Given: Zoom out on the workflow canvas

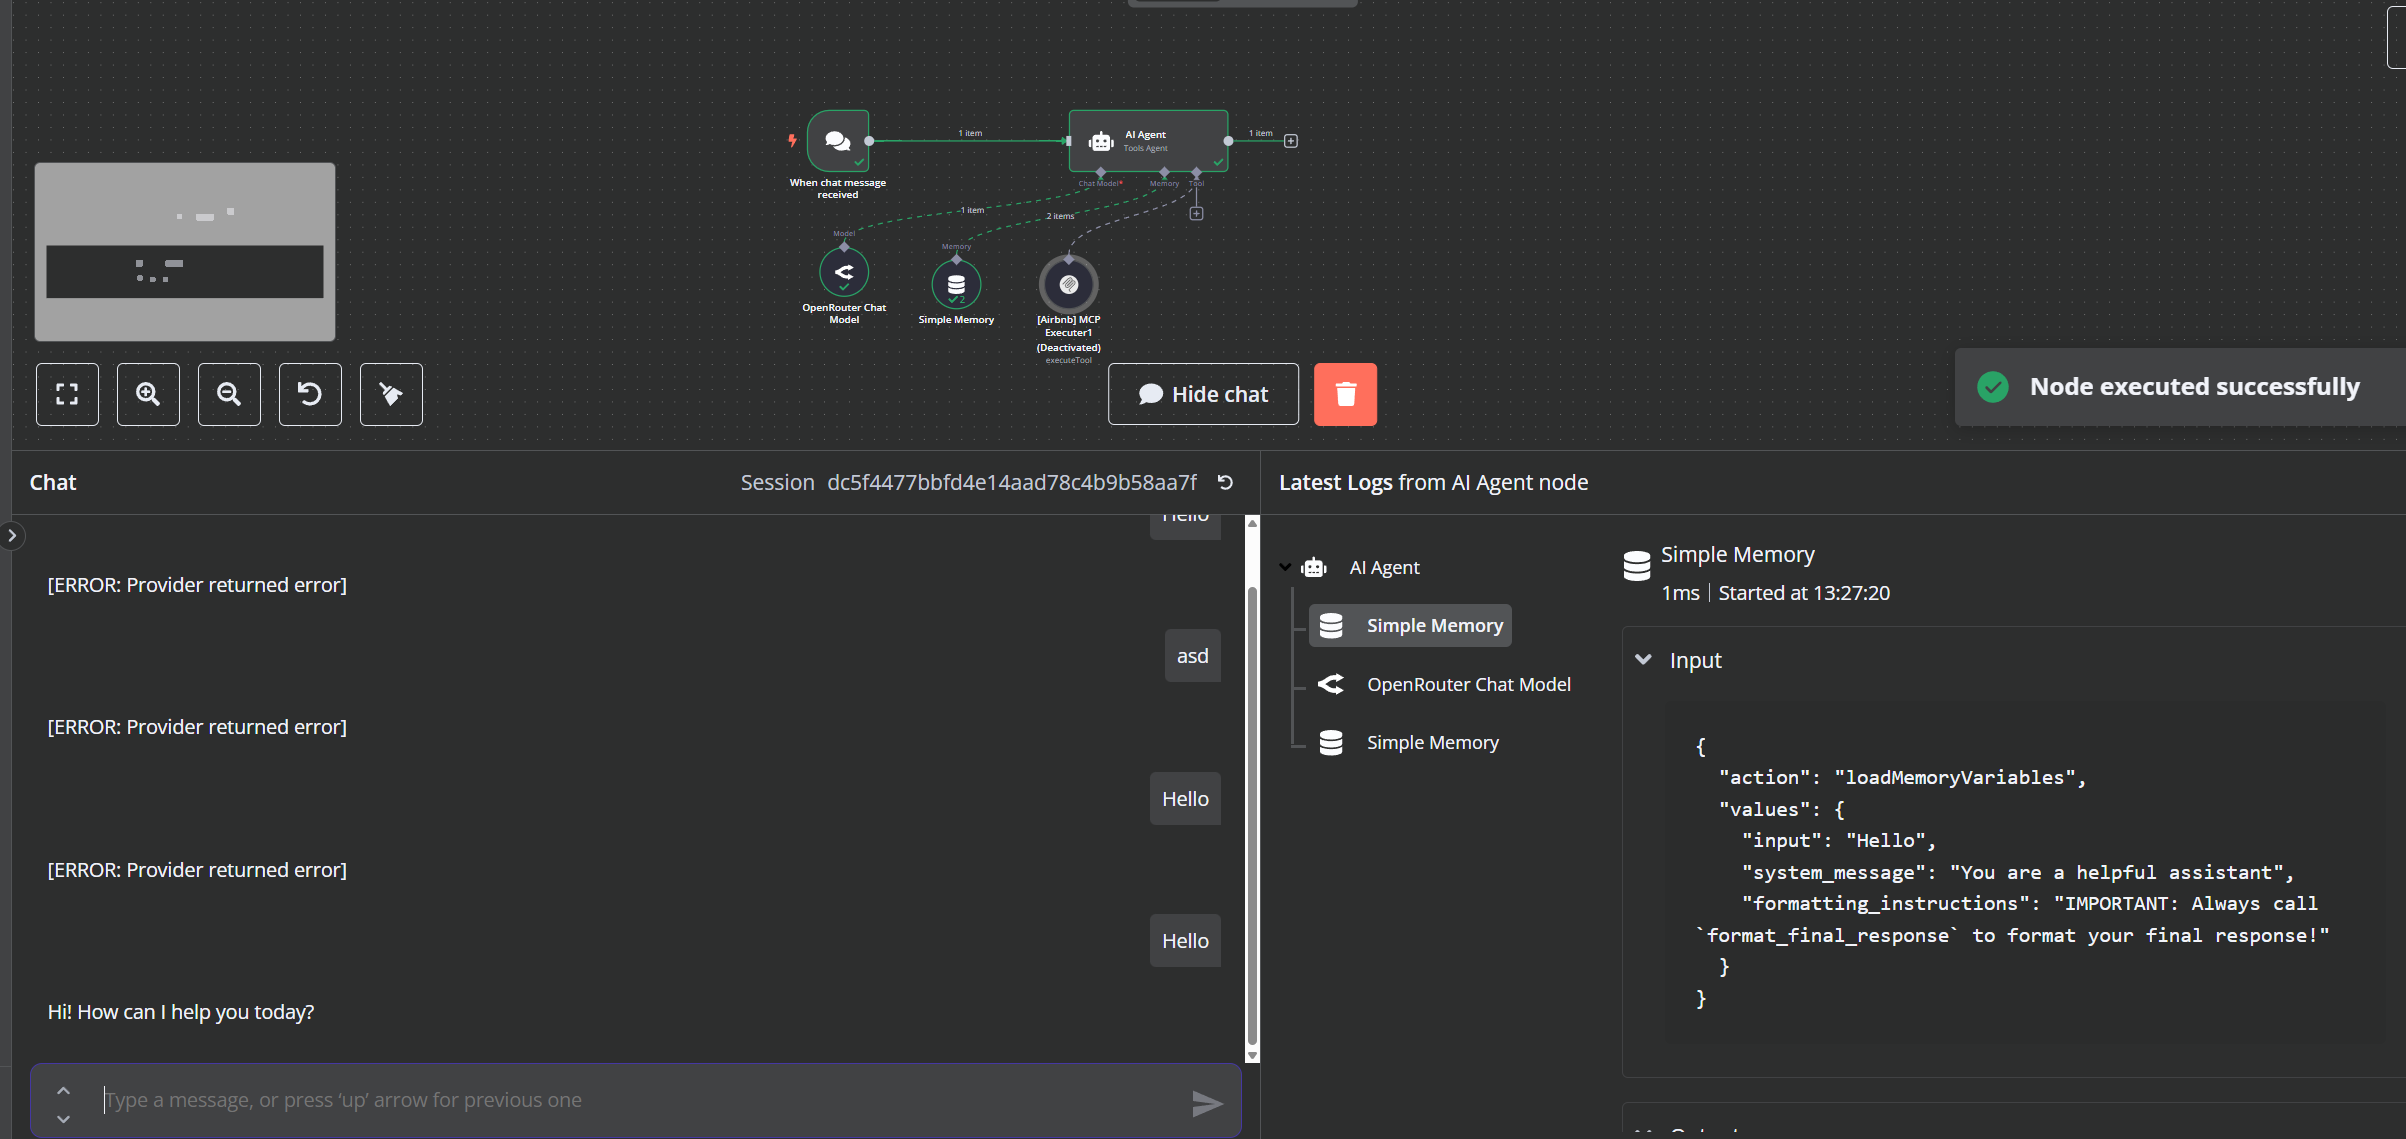Looking at the screenshot, I should click(229, 394).
